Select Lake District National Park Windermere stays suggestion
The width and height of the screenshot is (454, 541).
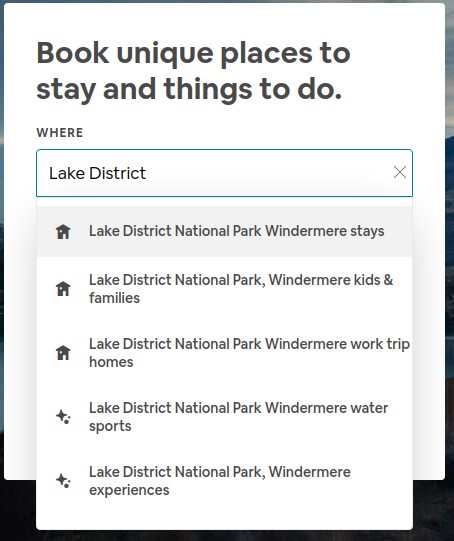224,232
